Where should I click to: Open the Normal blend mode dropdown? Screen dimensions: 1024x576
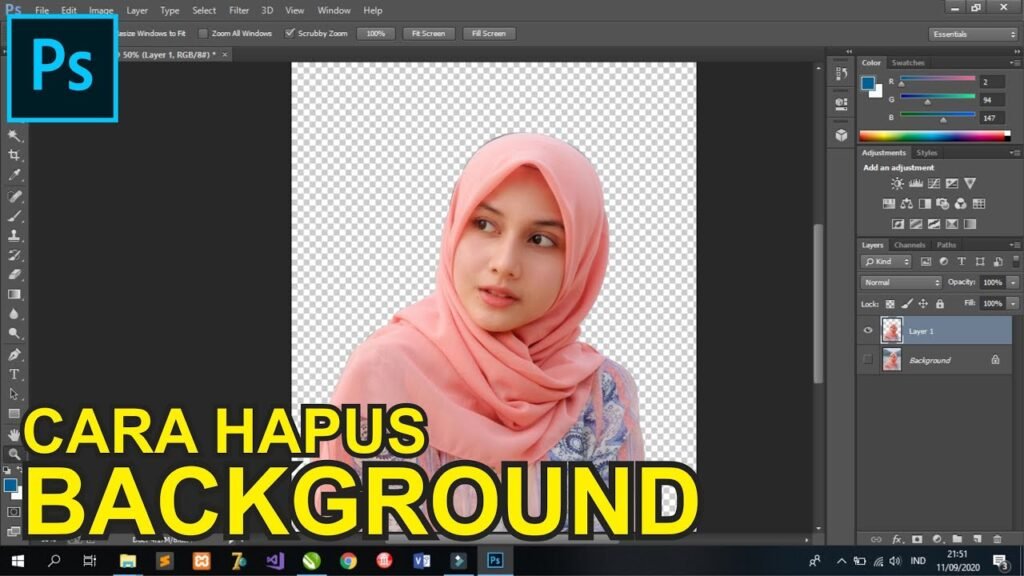click(902, 282)
